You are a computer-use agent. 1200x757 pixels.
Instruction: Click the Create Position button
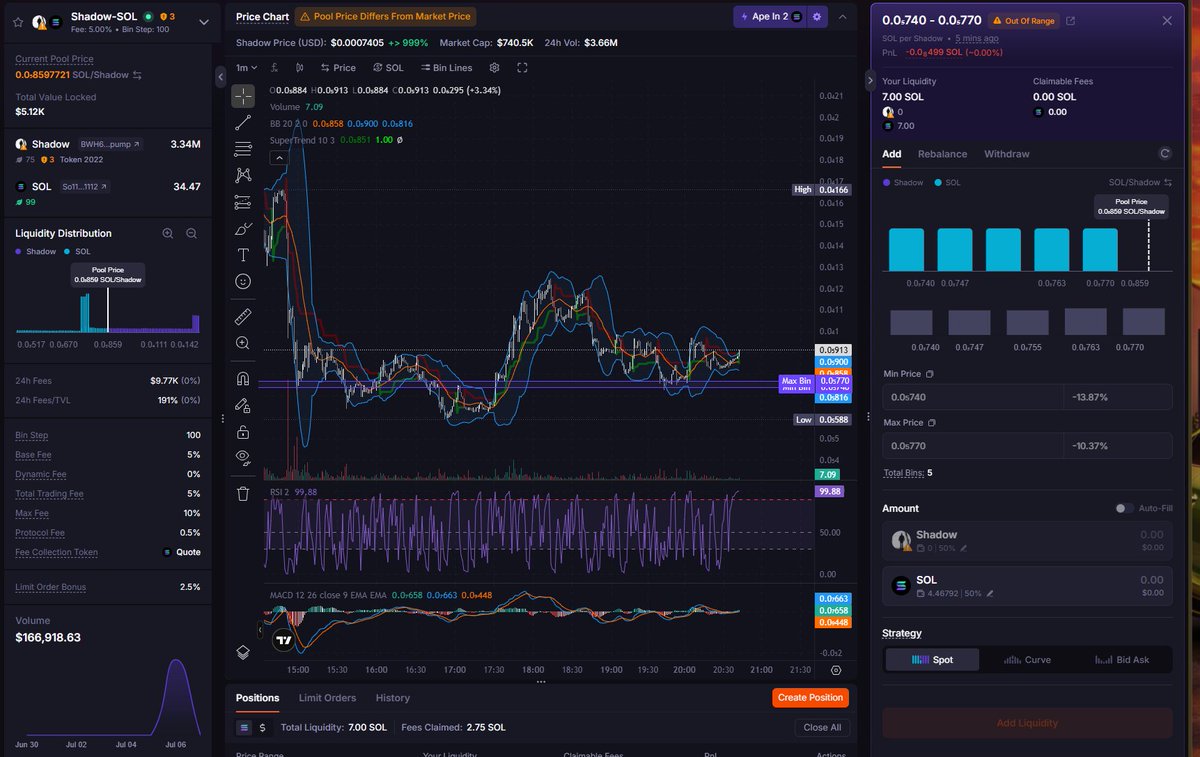810,698
